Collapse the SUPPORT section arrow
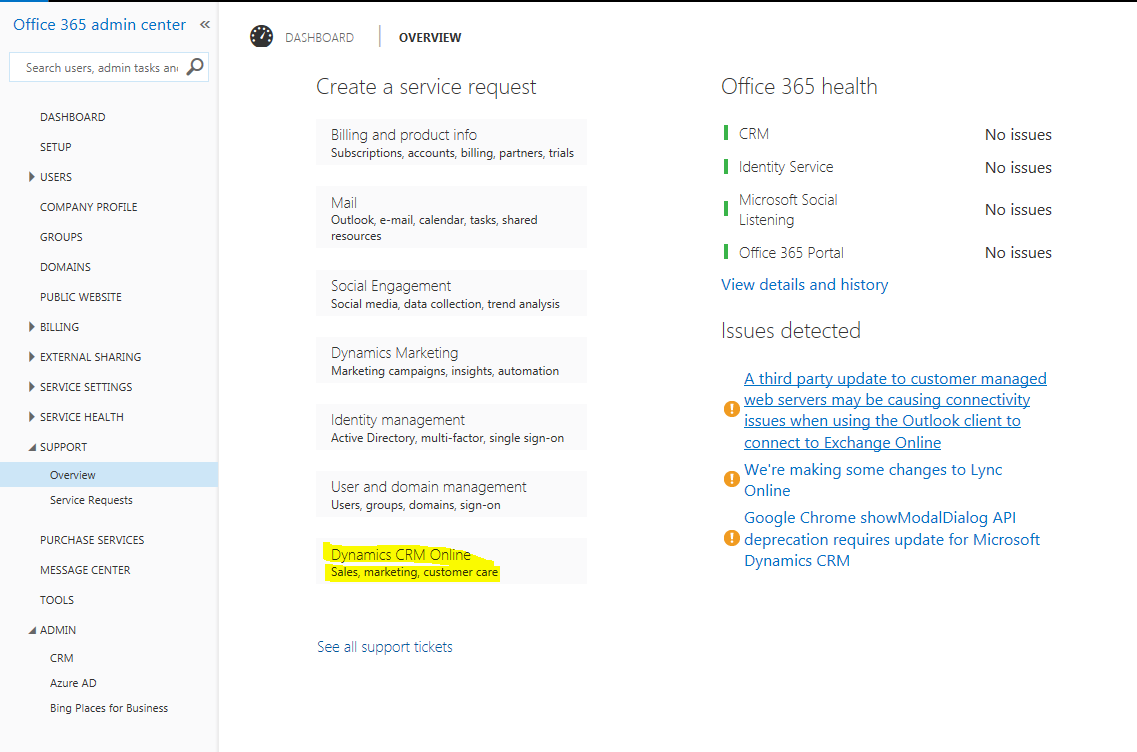Viewport: 1137px width, 752px height. coord(32,447)
